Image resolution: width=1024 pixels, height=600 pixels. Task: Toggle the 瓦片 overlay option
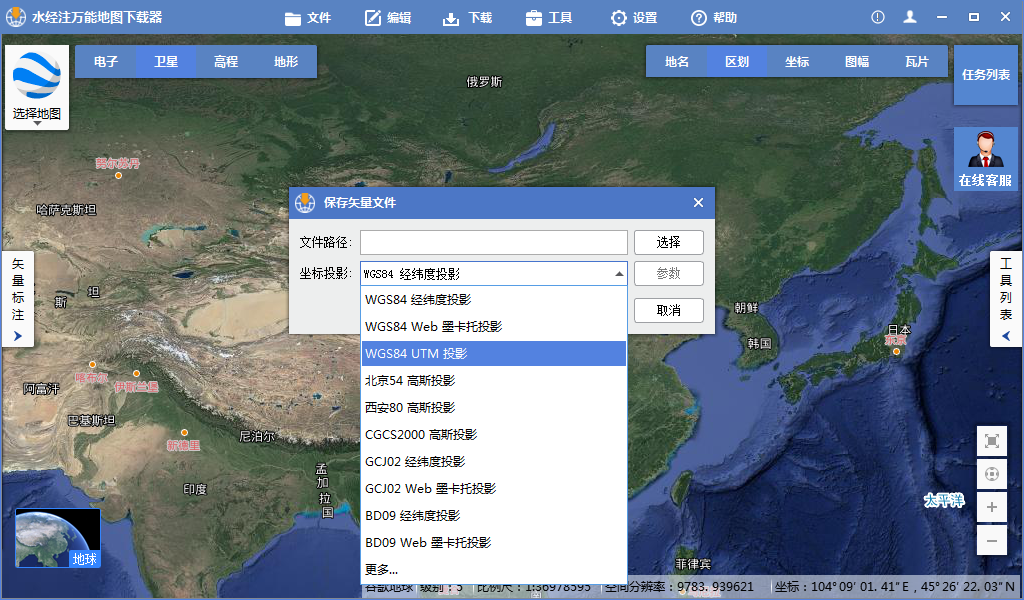(x=916, y=61)
